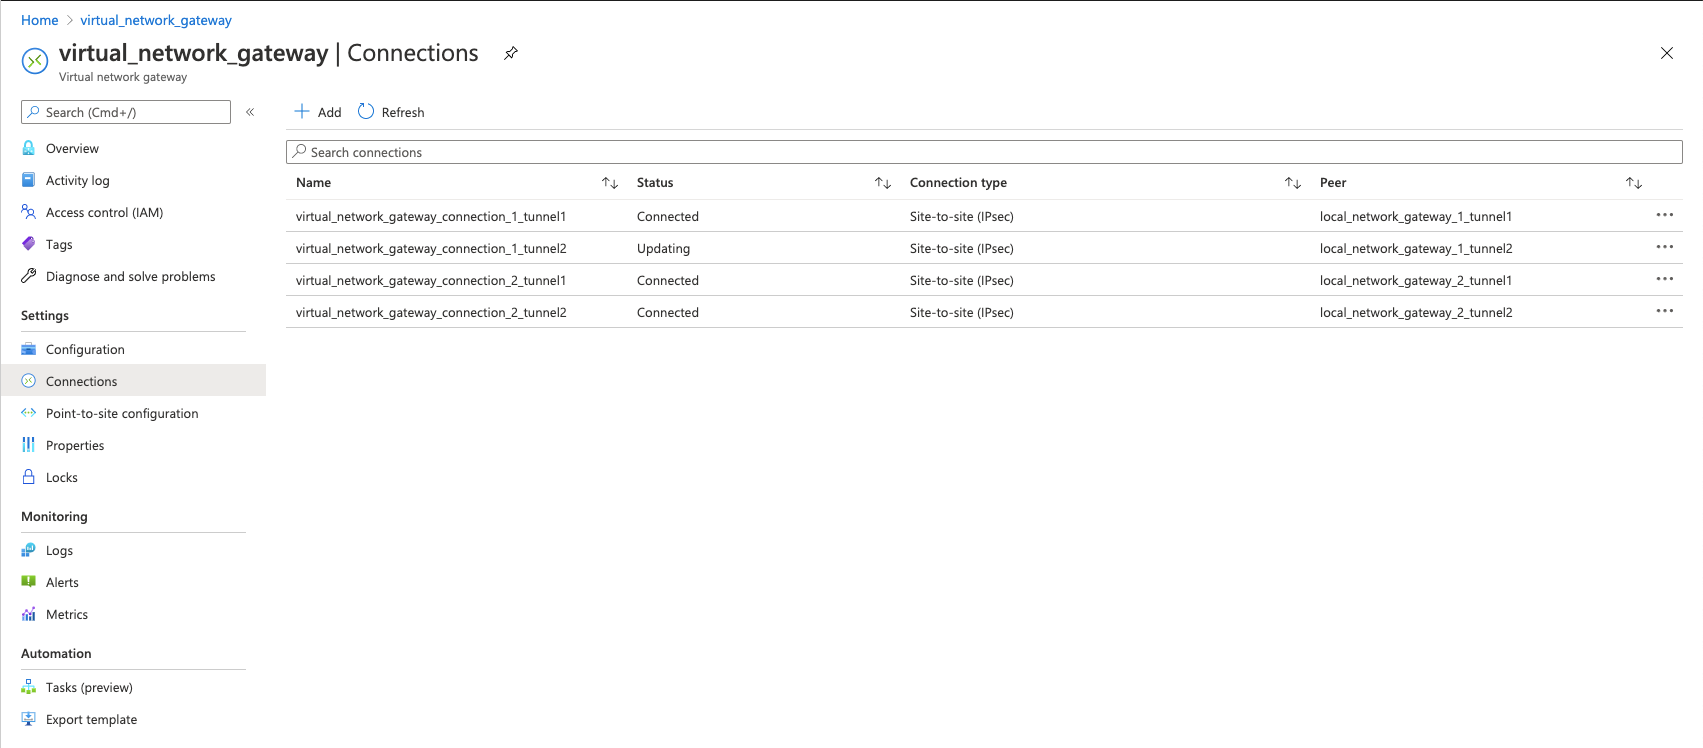
Task: Click peer local_network_gateway_2_tunnel2
Action: pyautogui.click(x=1416, y=312)
